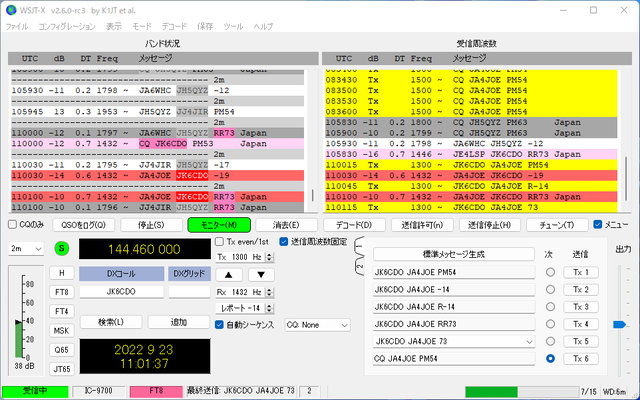Screen dimensions: 640x400
Task: Select the next radio button for Tx 4
Action: pyautogui.click(x=550, y=324)
